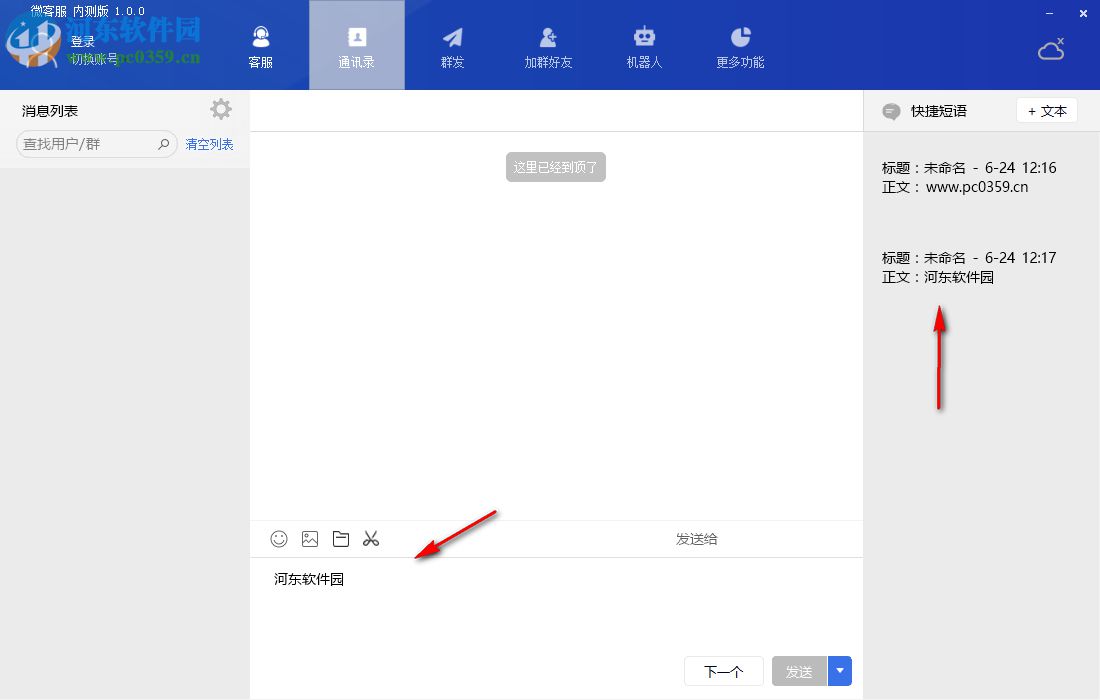Select the emoji icon in the chat toolbar
Image resolution: width=1100 pixels, height=700 pixels.
click(278, 539)
